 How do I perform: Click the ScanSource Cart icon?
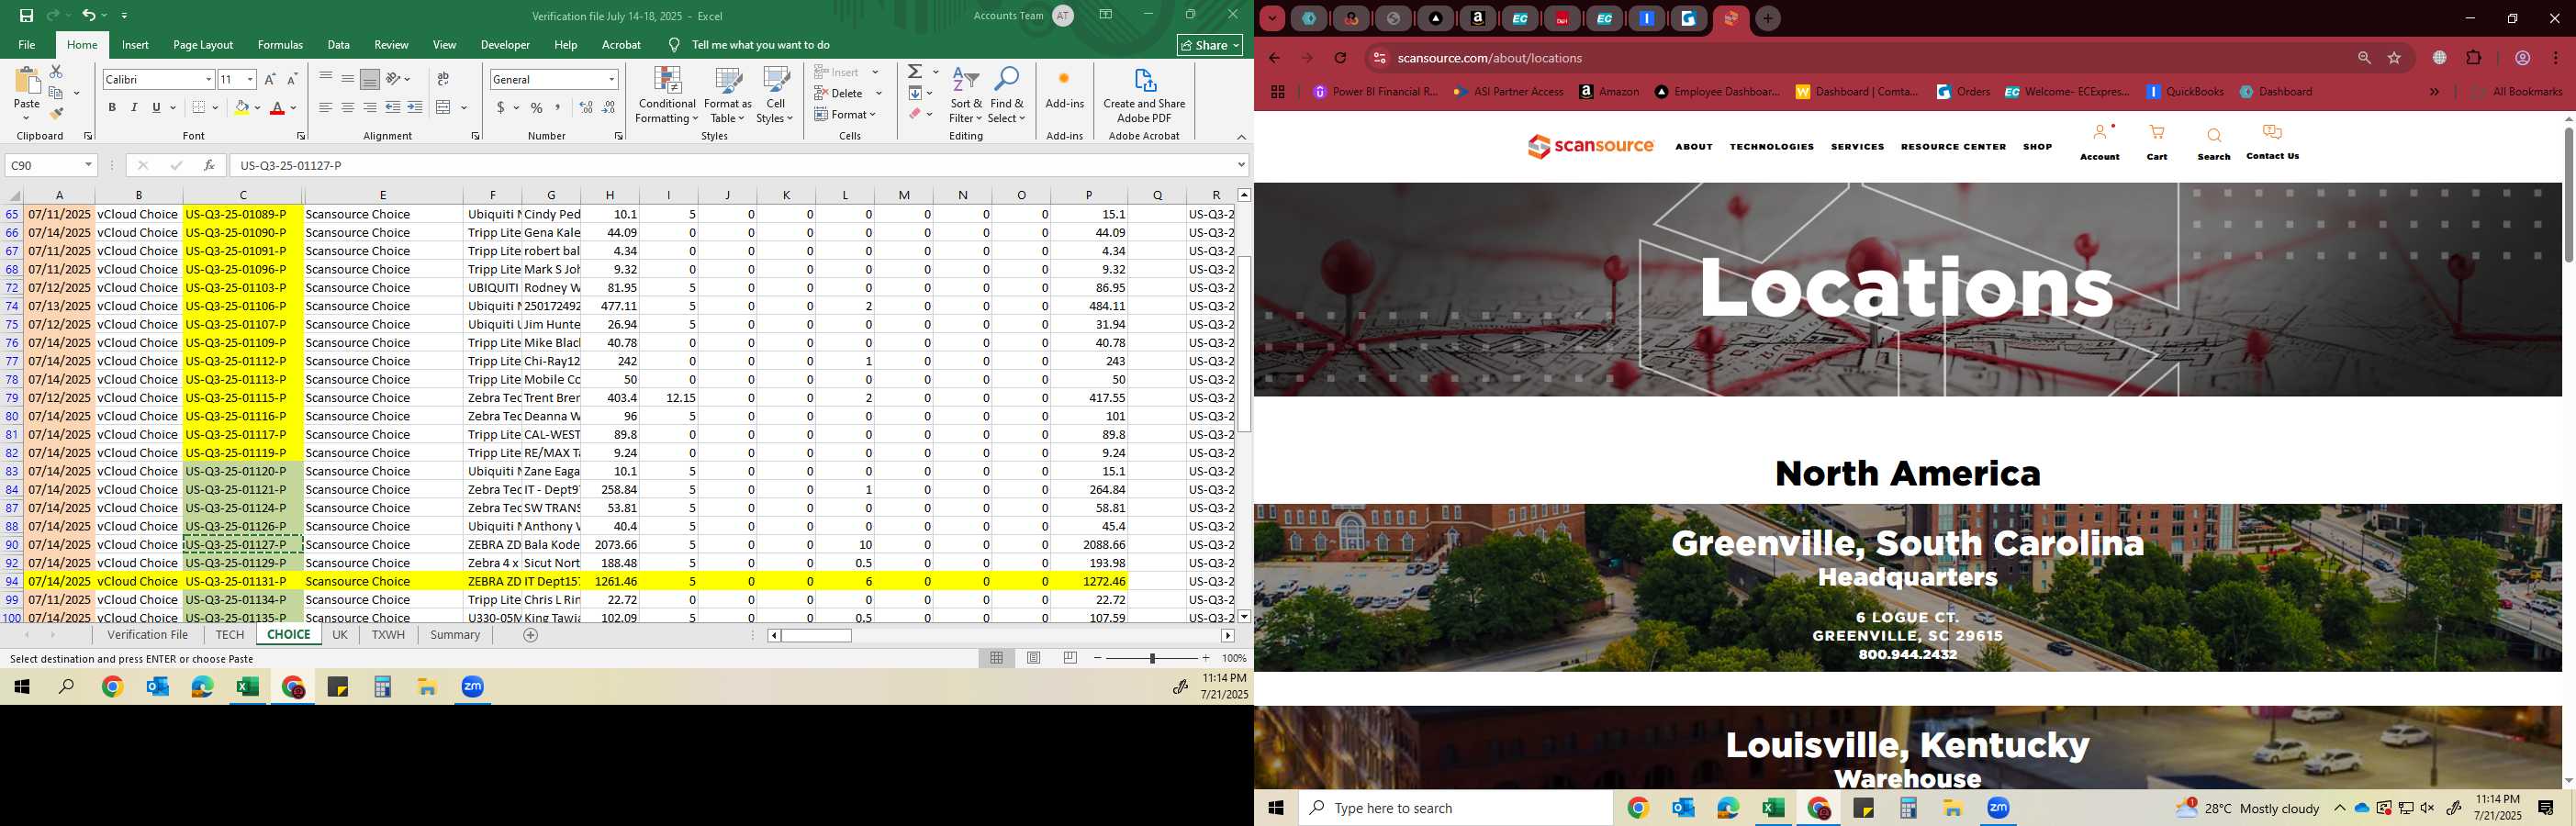click(x=2157, y=133)
